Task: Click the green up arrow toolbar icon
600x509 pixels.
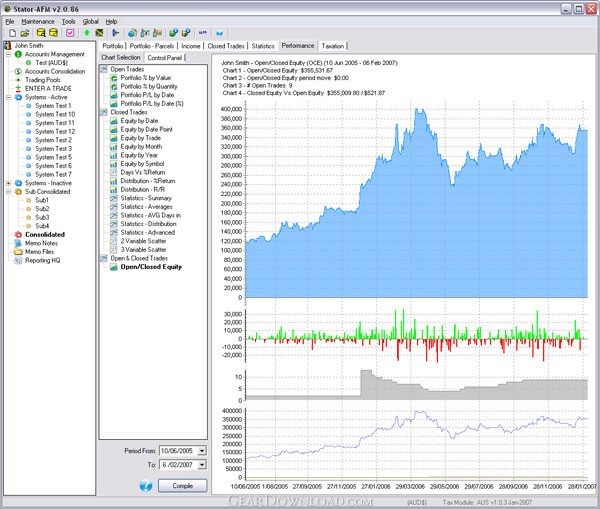Action: tap(86, 33)
